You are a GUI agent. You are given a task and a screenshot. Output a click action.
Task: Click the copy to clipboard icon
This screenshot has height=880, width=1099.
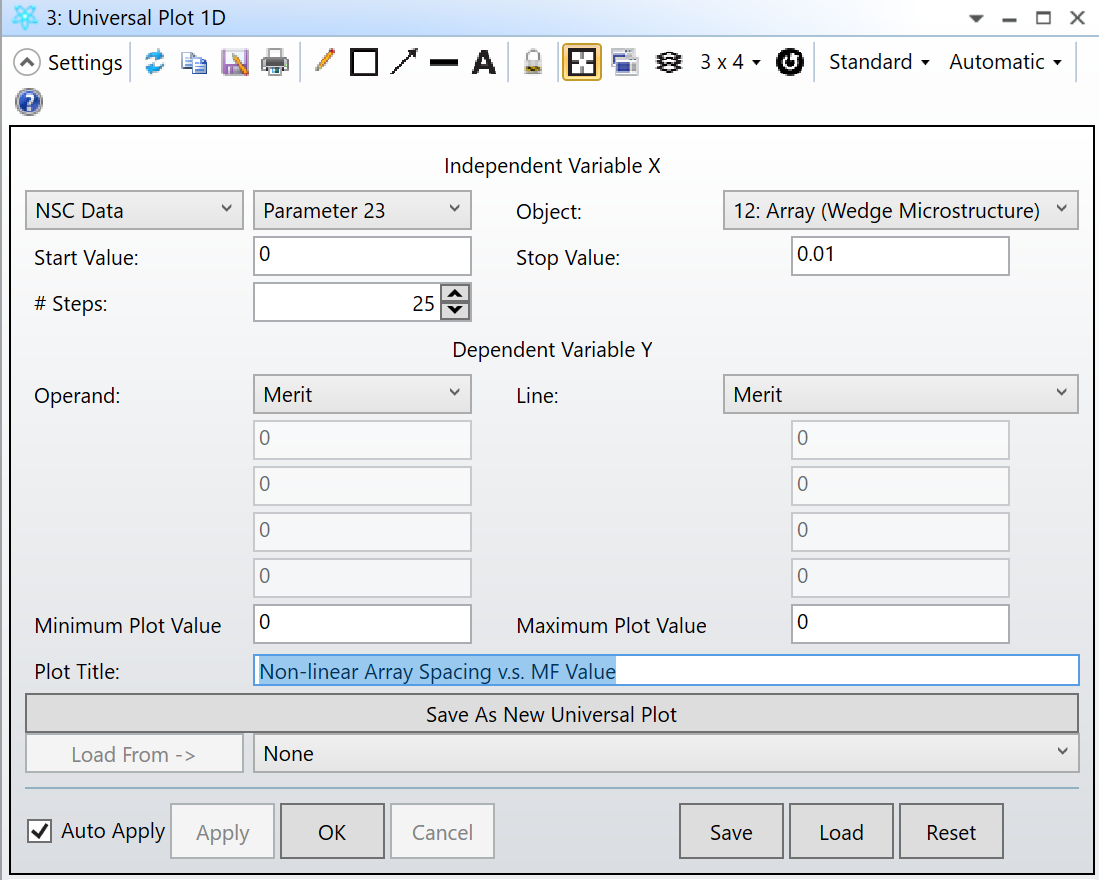[193, 62]
